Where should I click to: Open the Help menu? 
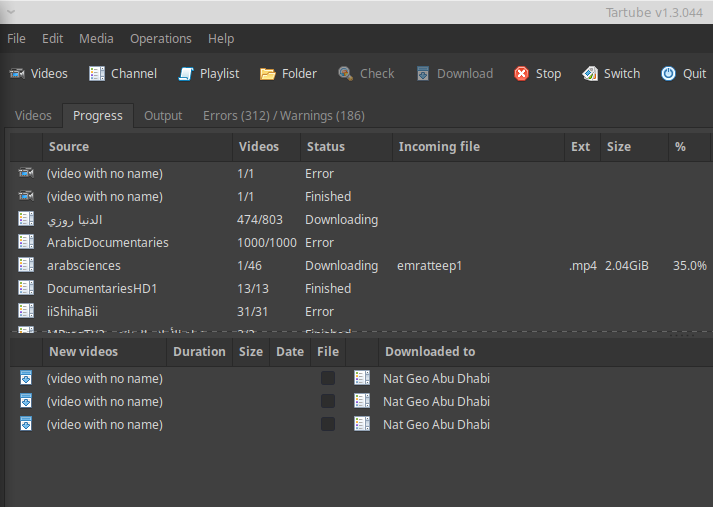pos(221,39)
